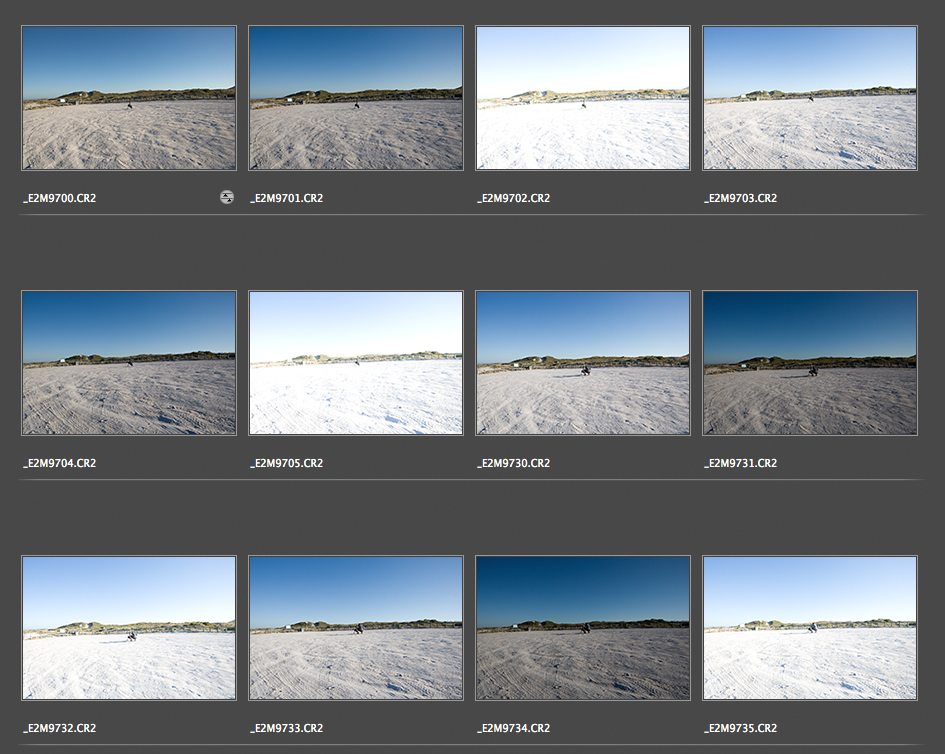
Task: Click the _E2M9731.CR2 filename text
Action: click(740, 464)
